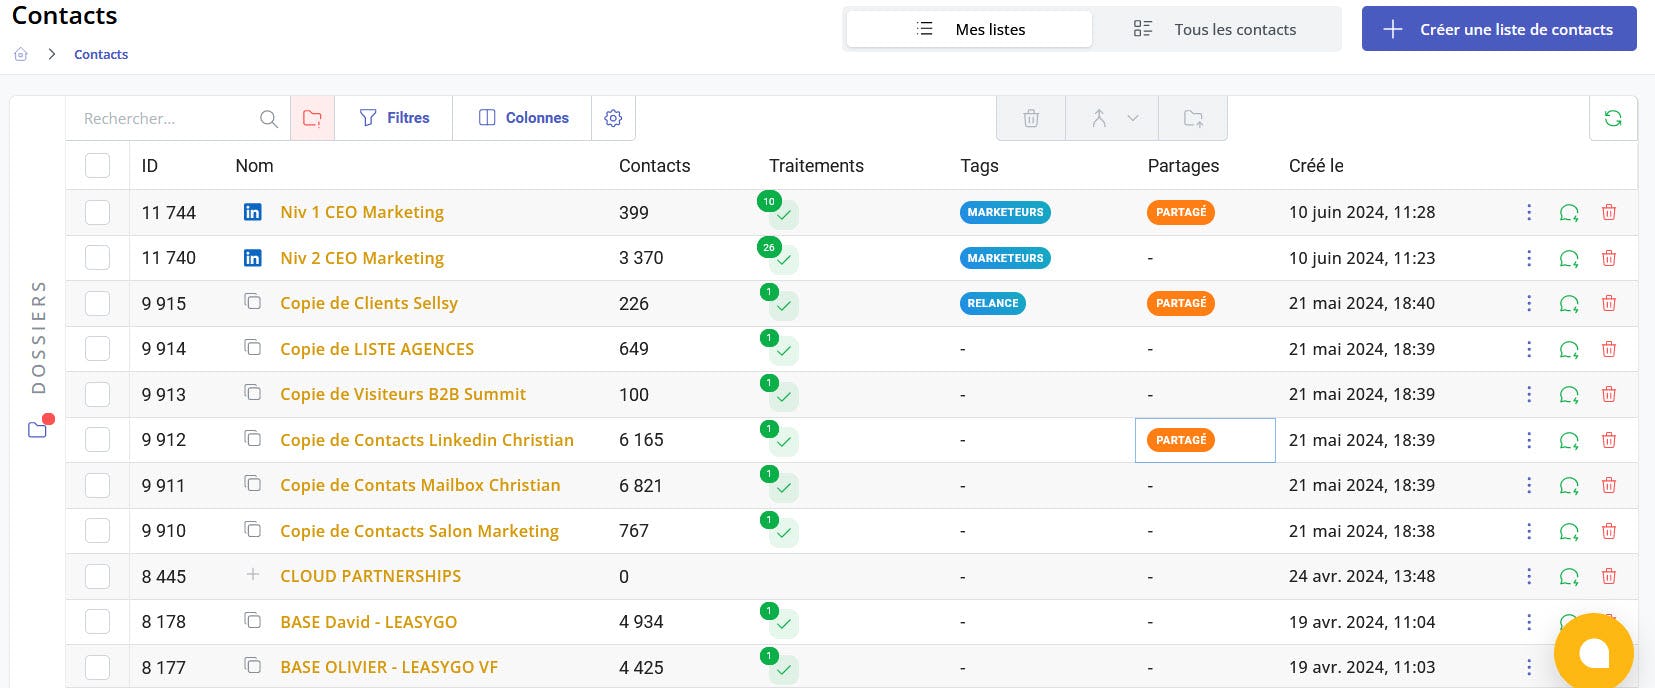This screenshot has height=688, width=1655.
Task: Open three-dot menu for Copie de Visiteurs B2B Summit
Action: pos(1528,394)
